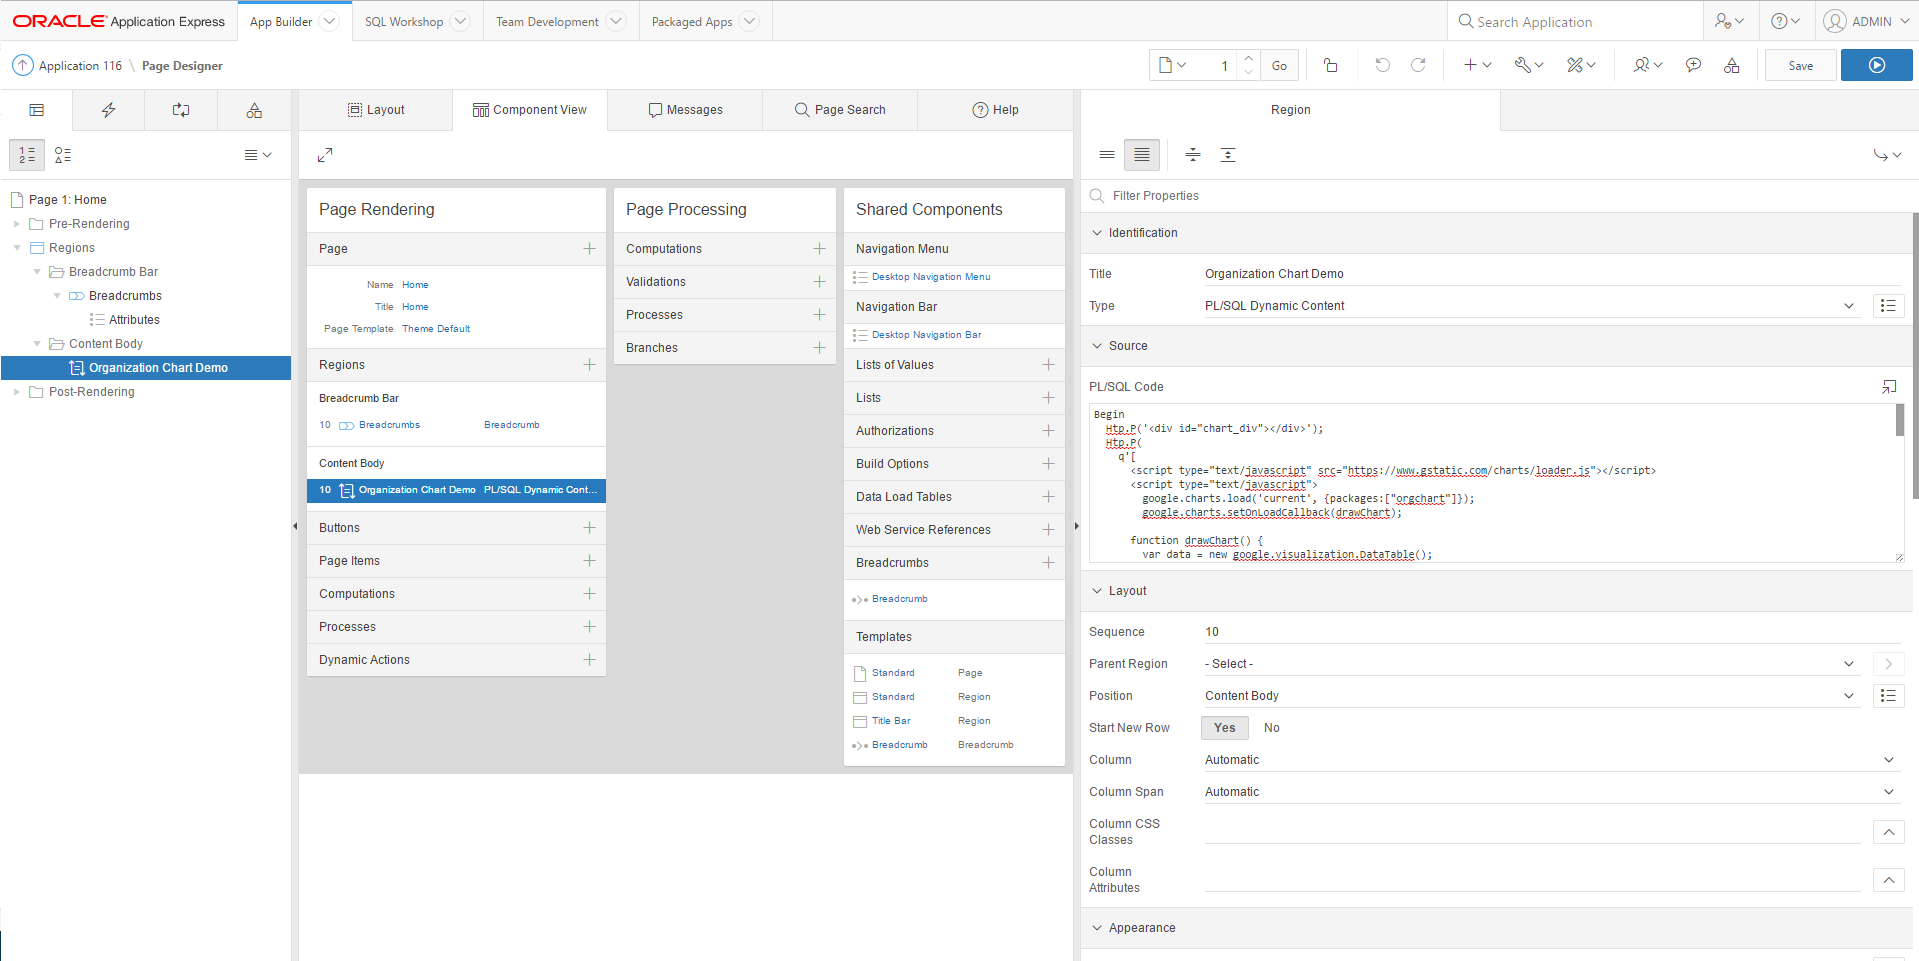Click the Search Application field
1919x961 pixels.
tap(1578, 22)
